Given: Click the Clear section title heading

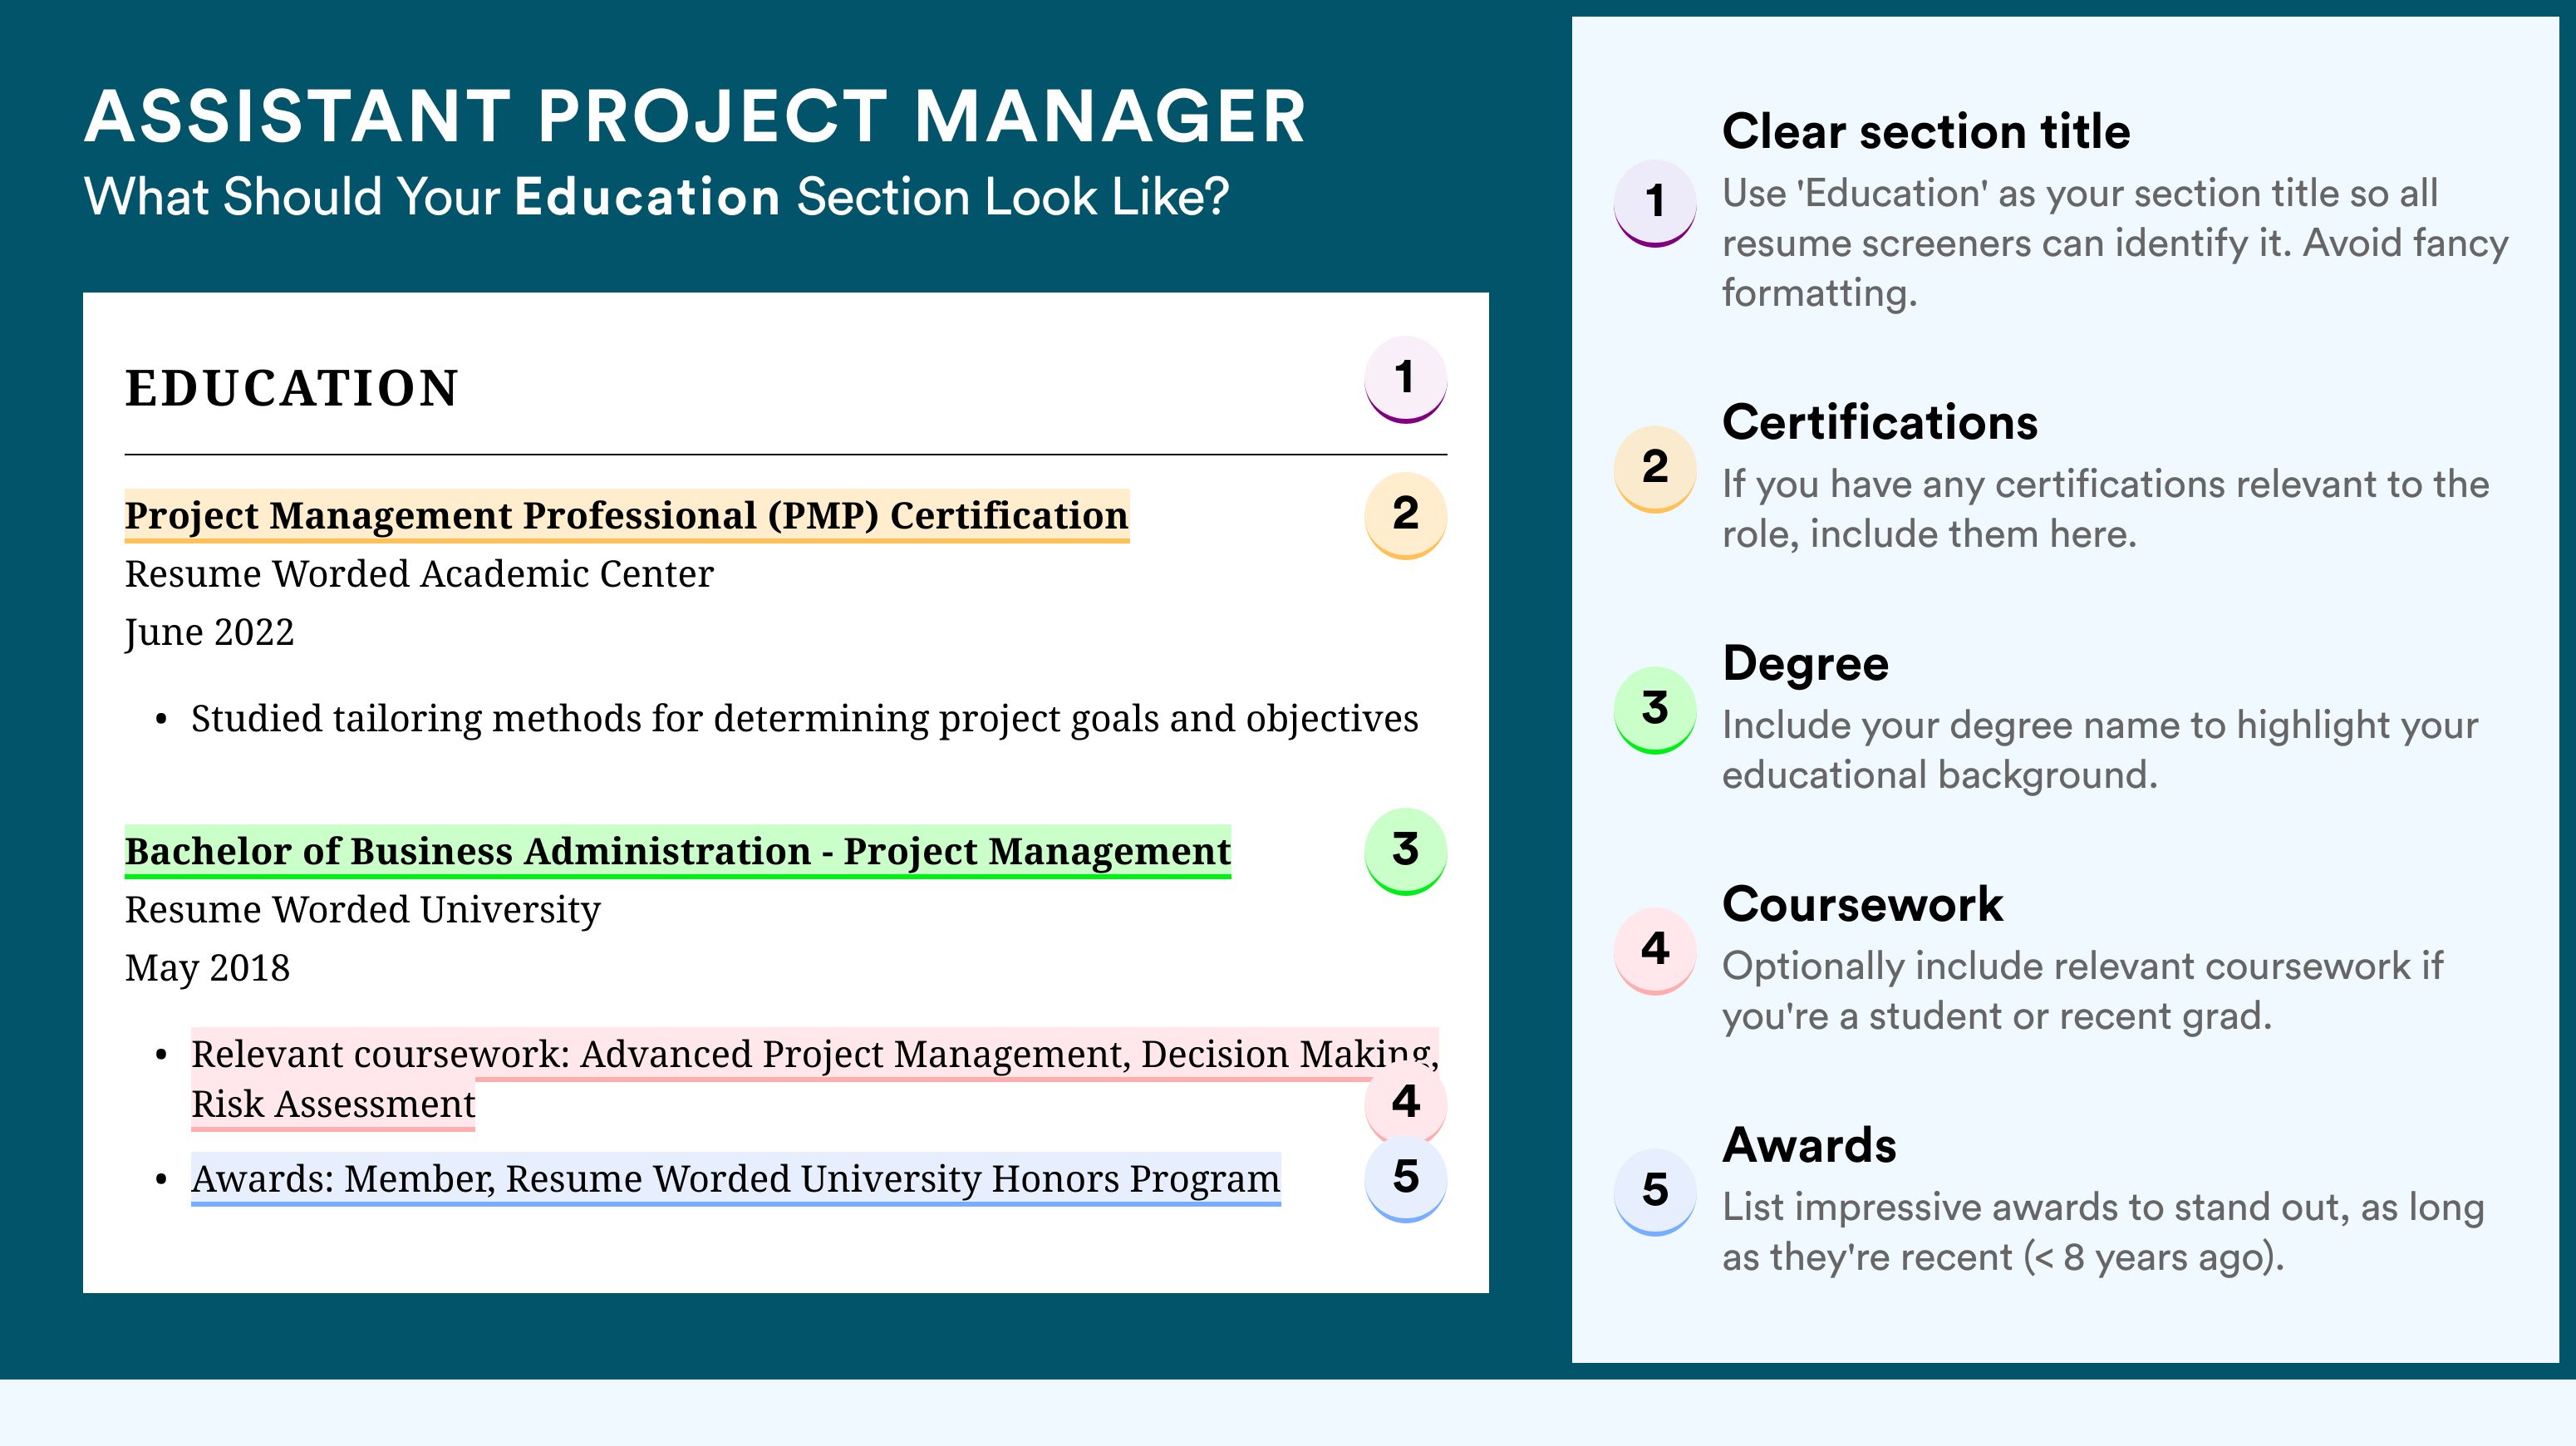Looking at the screenshot, I should coord(1926,132).
